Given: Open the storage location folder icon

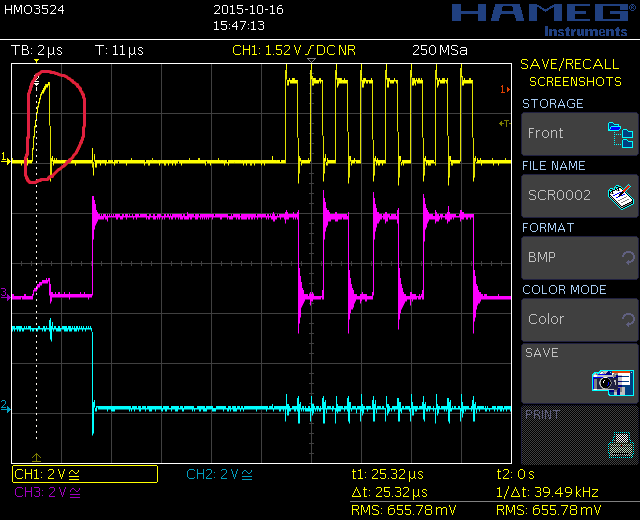Looking at the screenshot, I should pyautogui.click(x=620, y=135).
